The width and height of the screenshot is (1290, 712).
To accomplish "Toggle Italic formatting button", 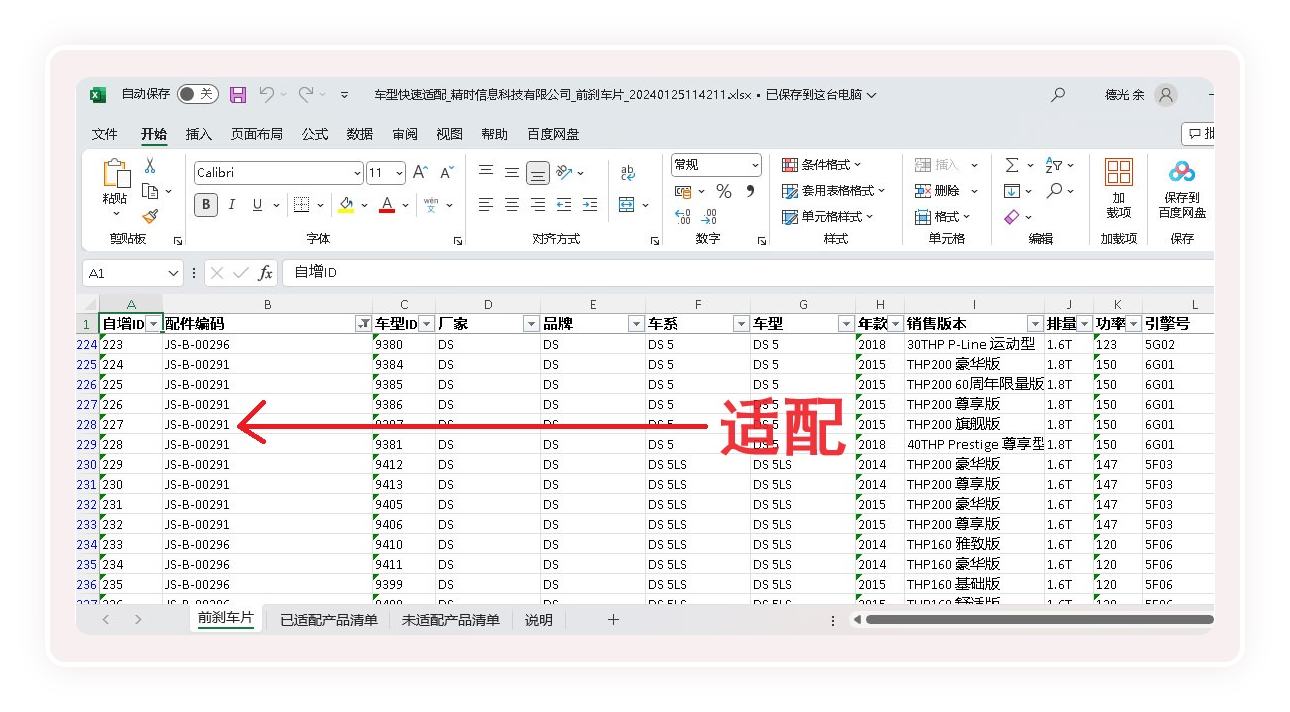I will [x=232, y=205].
